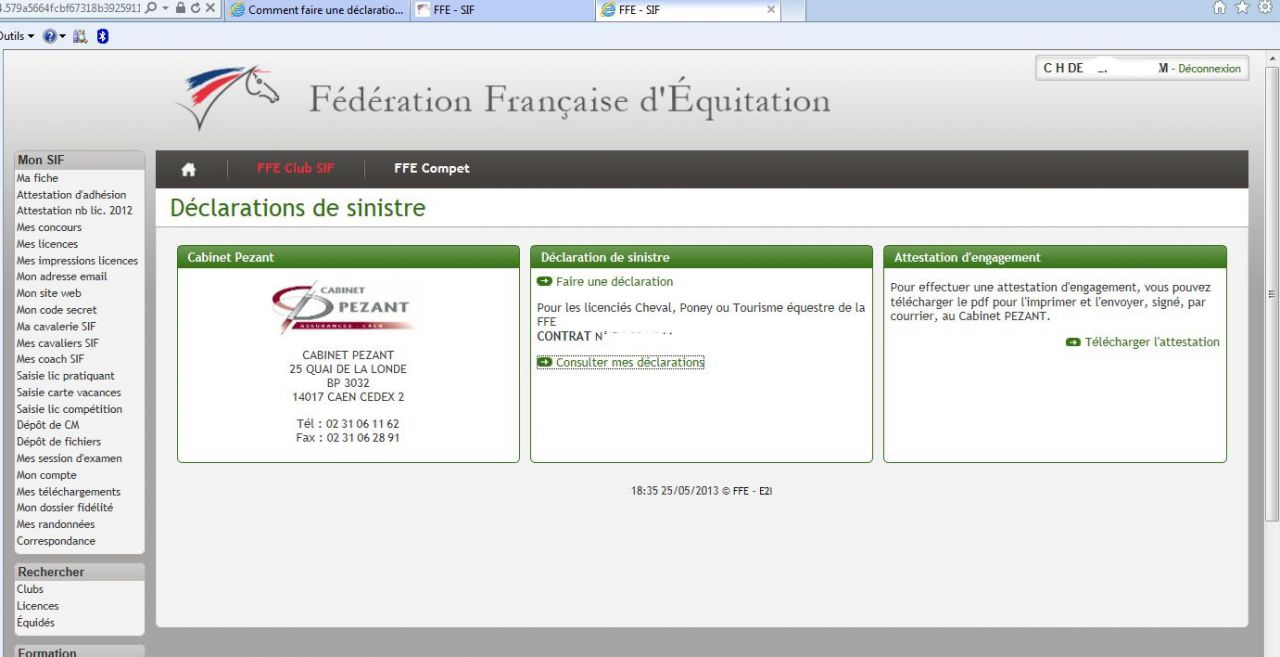
Task: Click 'Télécharger l'attestation' download link
Action: pos(1151,342)
